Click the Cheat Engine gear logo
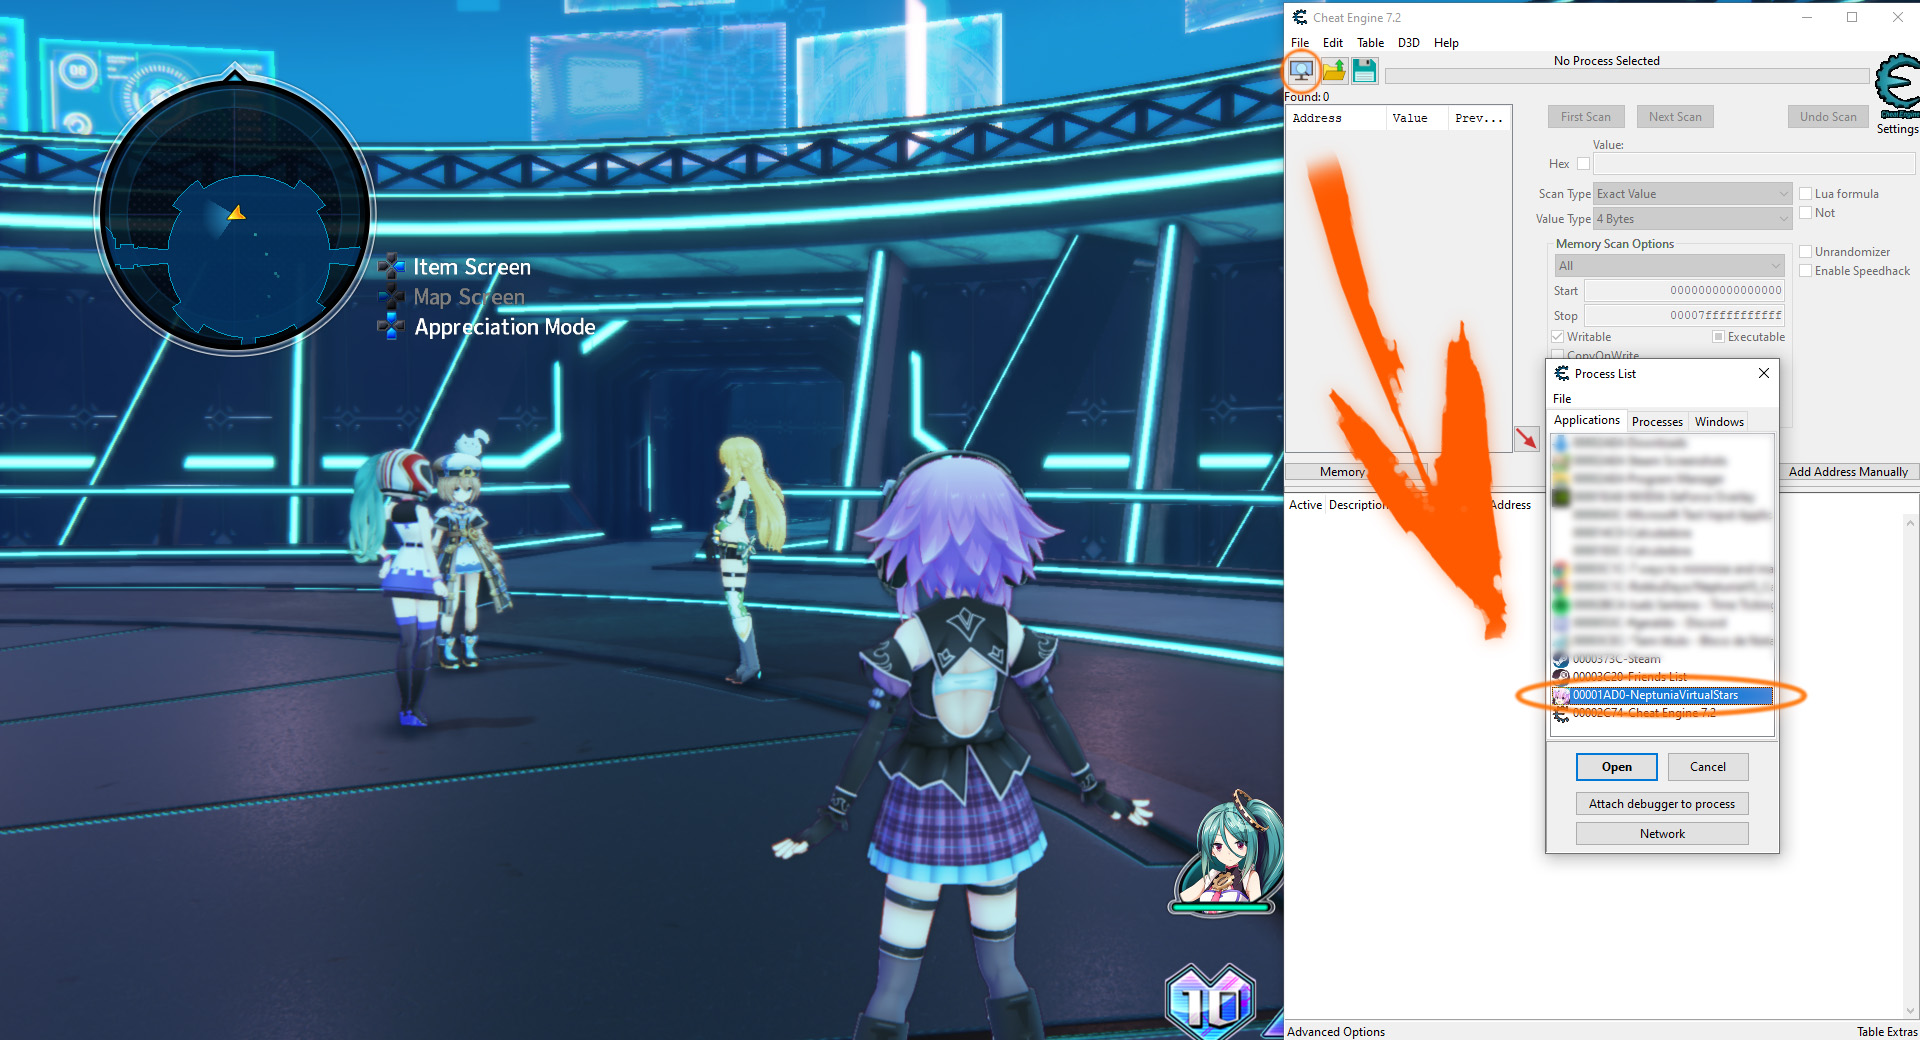The height and width of the screenshot is (1040, 1920). [1897, 86]
